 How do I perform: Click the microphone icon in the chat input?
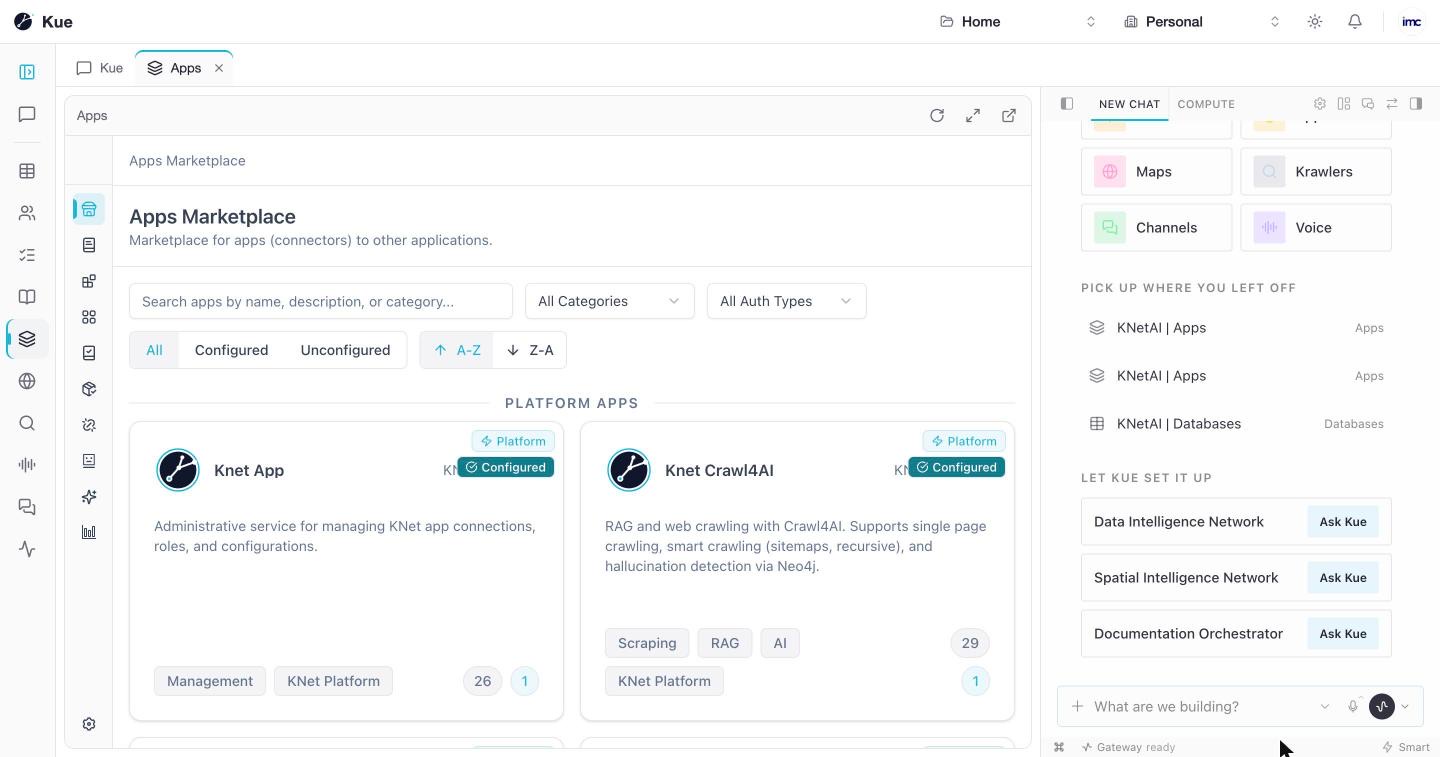1353,706
